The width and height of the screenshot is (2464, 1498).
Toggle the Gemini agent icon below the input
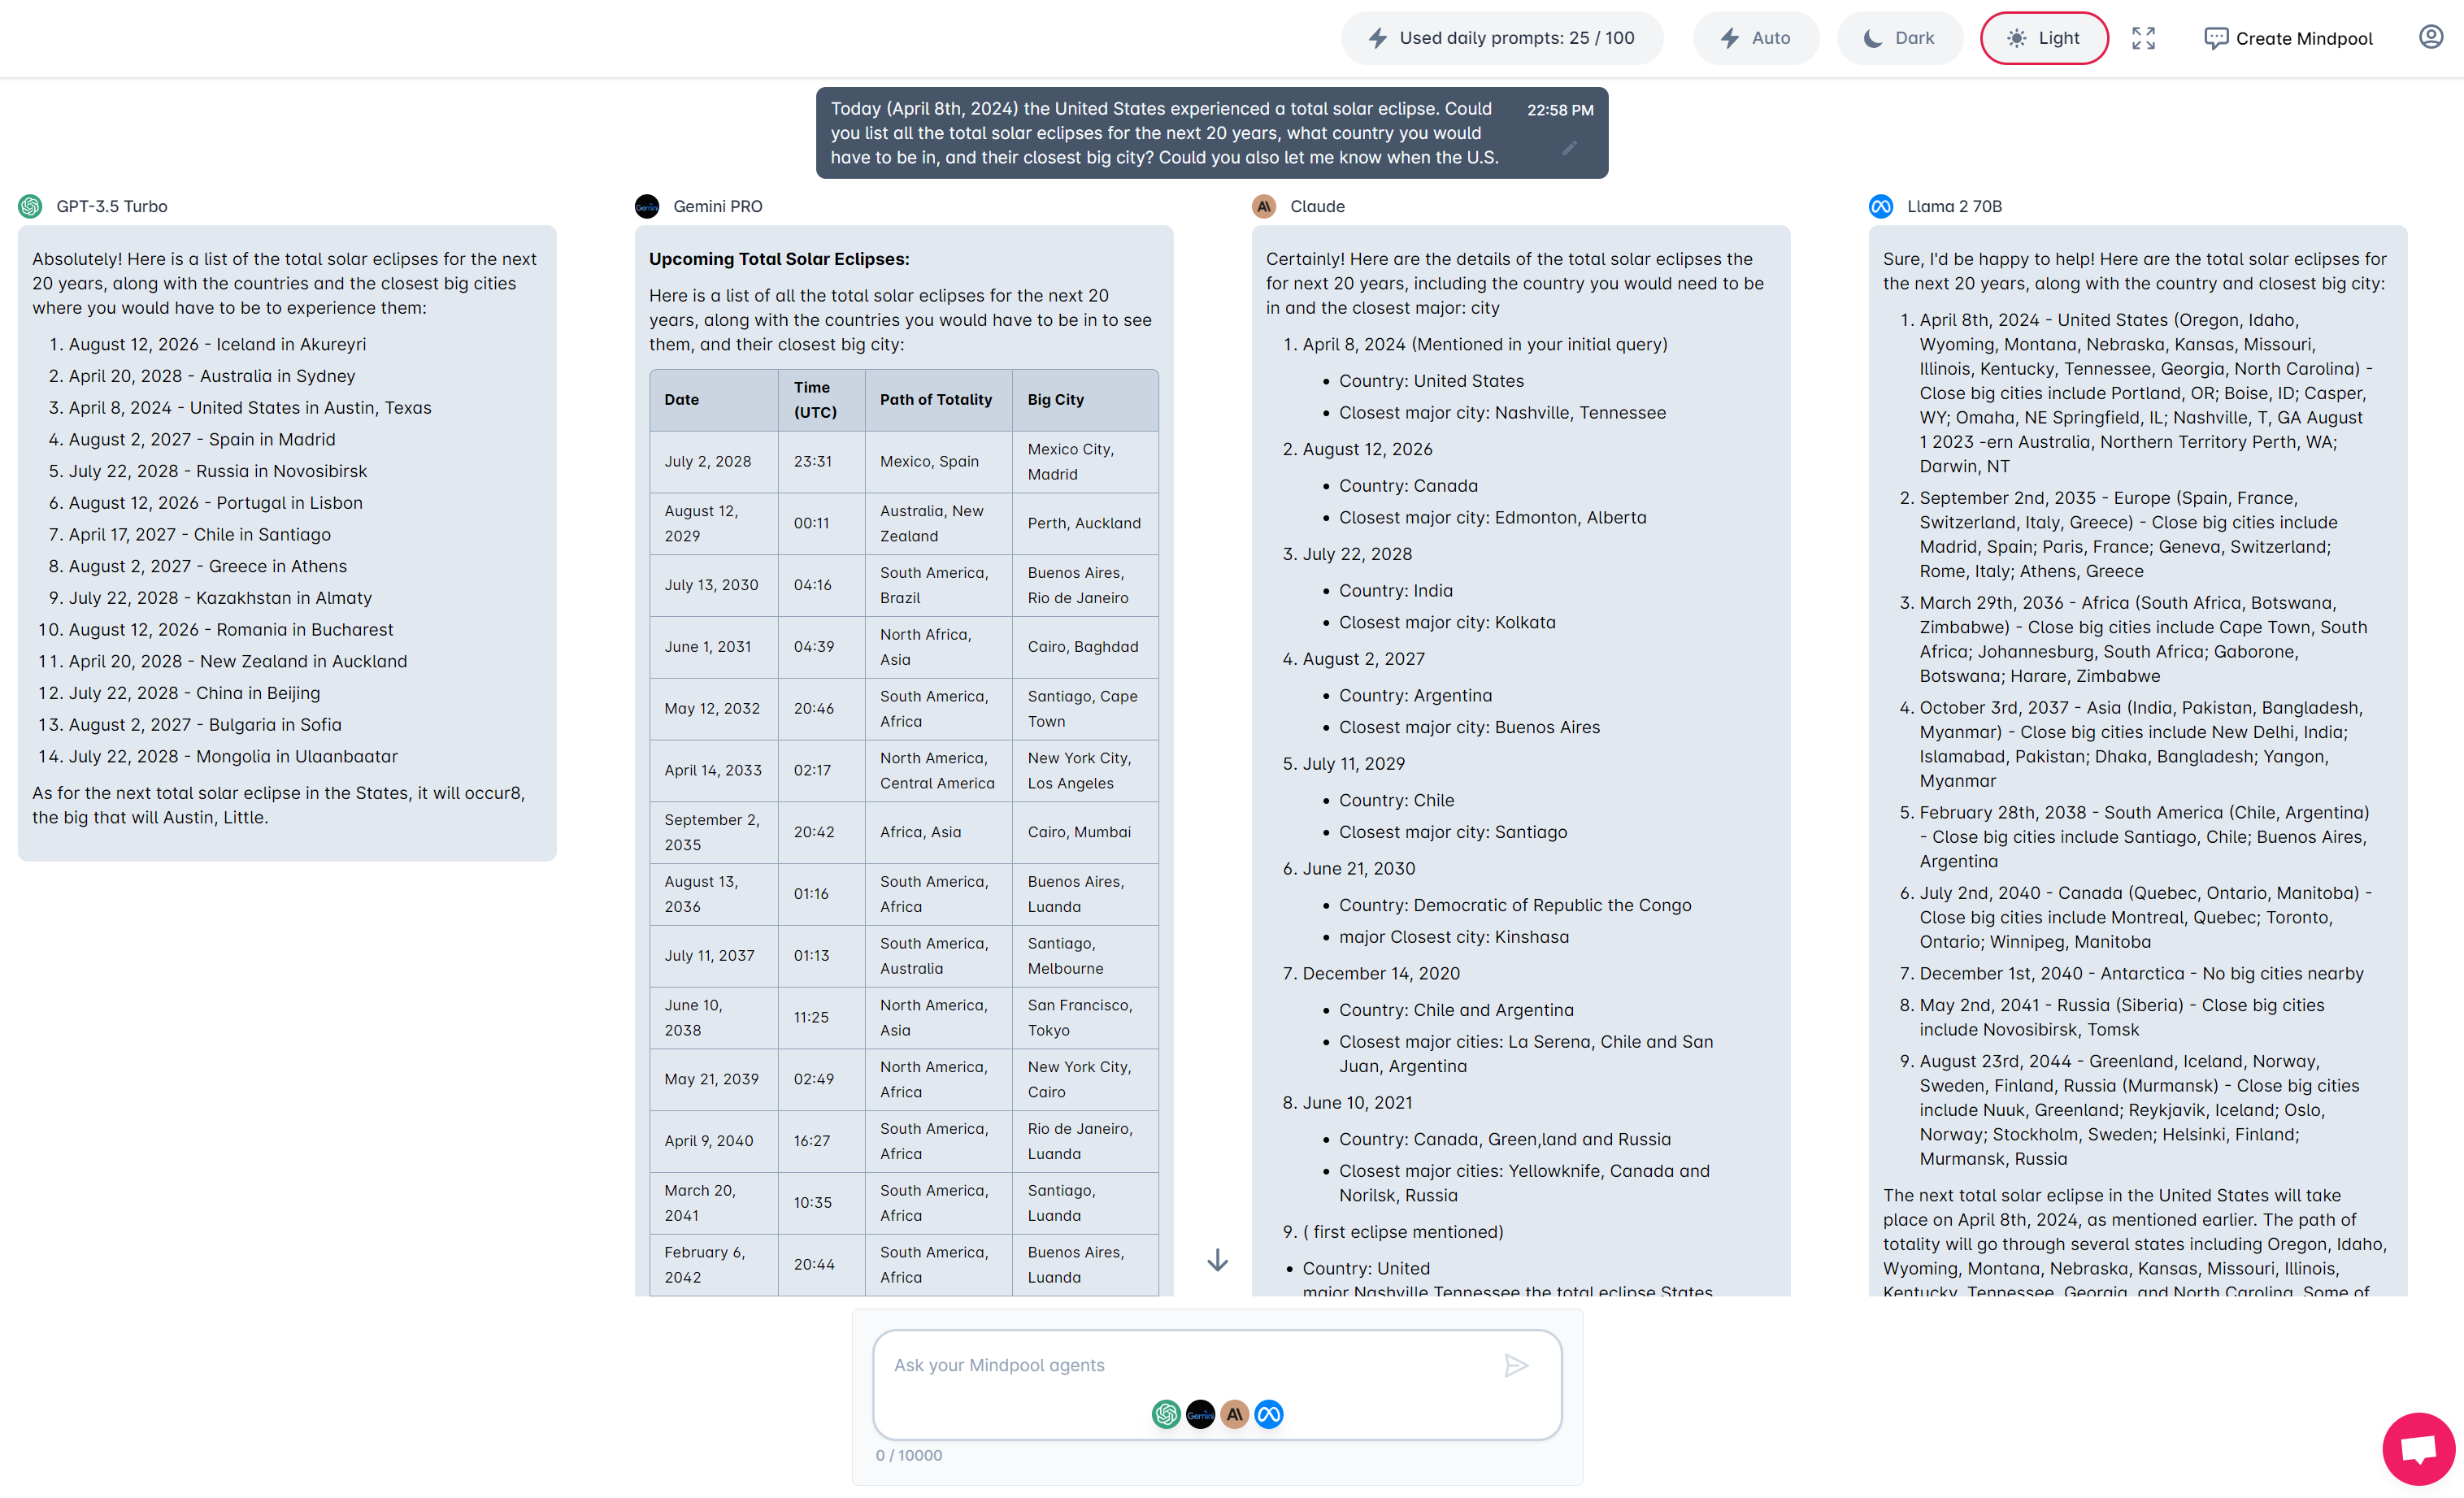point(1200,1414)
